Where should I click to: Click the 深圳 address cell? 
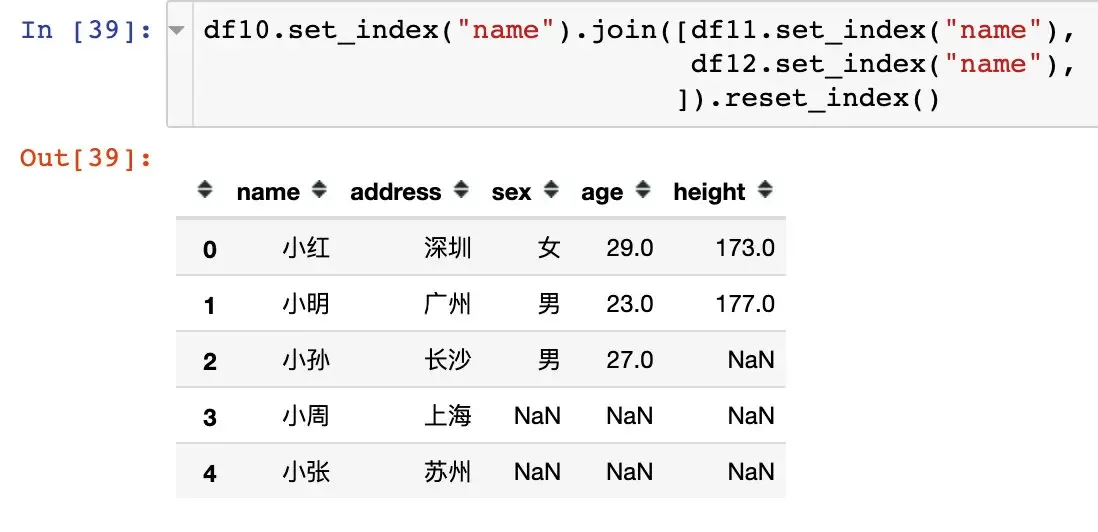pos(447,248)
